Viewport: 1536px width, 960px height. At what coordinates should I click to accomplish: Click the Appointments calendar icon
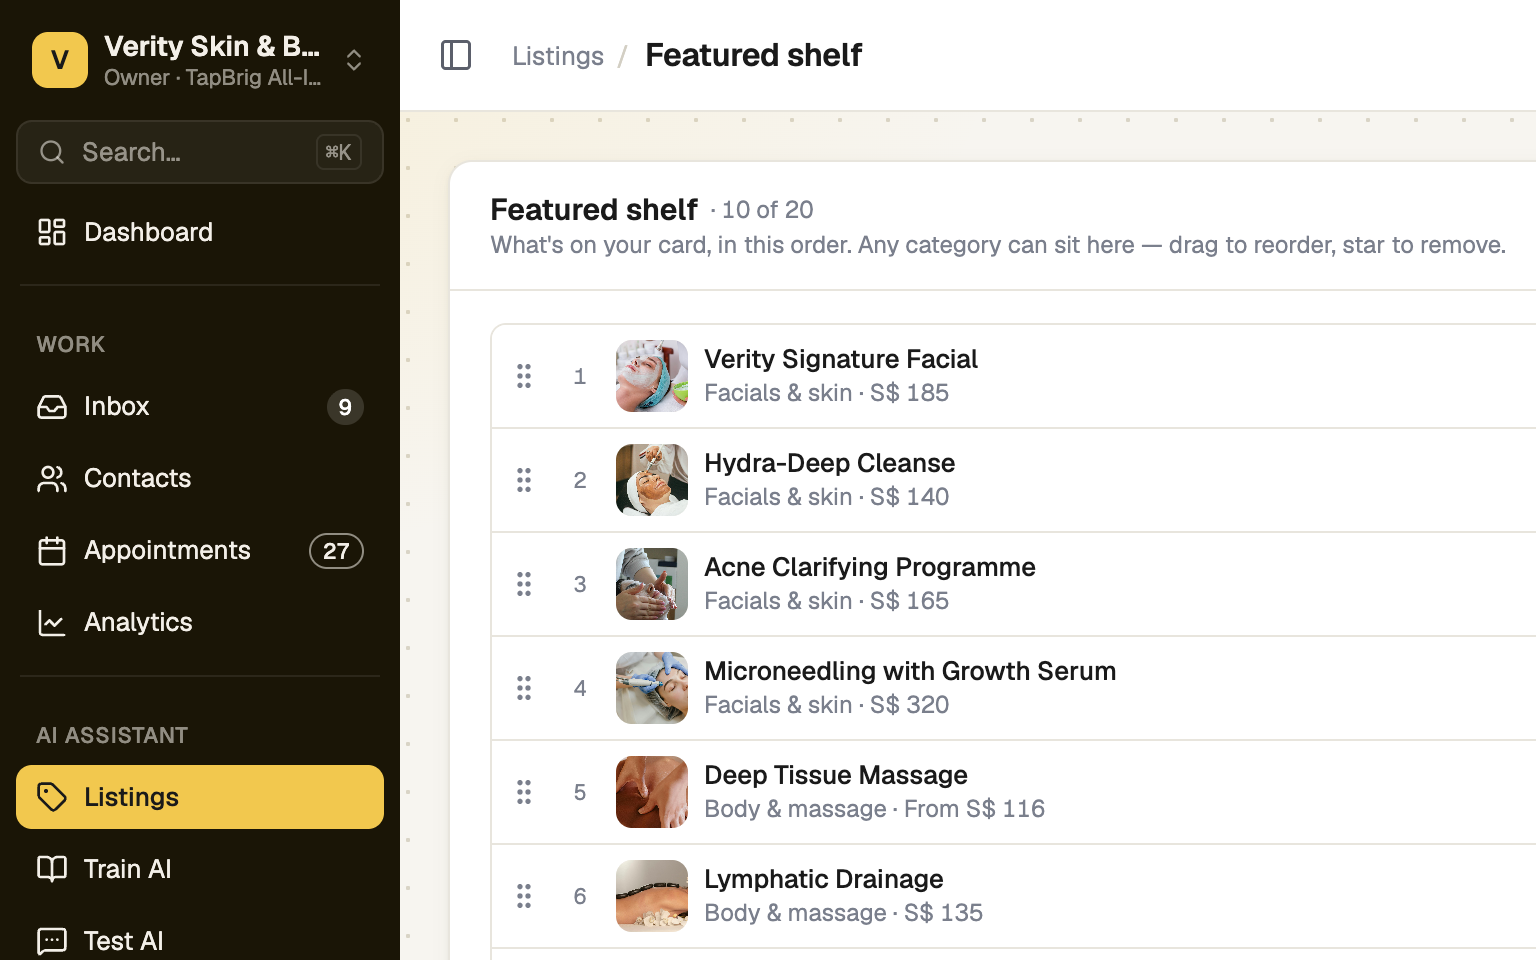tap(52, 550)
